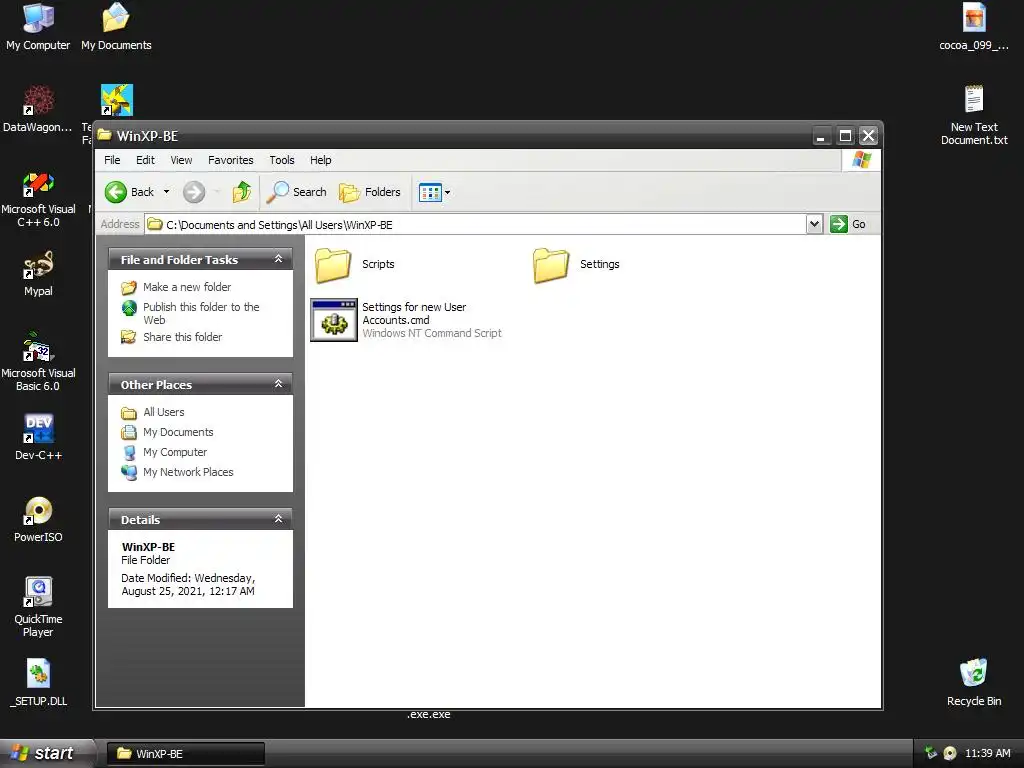Screen dimensions: 1024x768
Task: Open the Favorites menu
Action: pyautogui.click(x=231, y=160)
